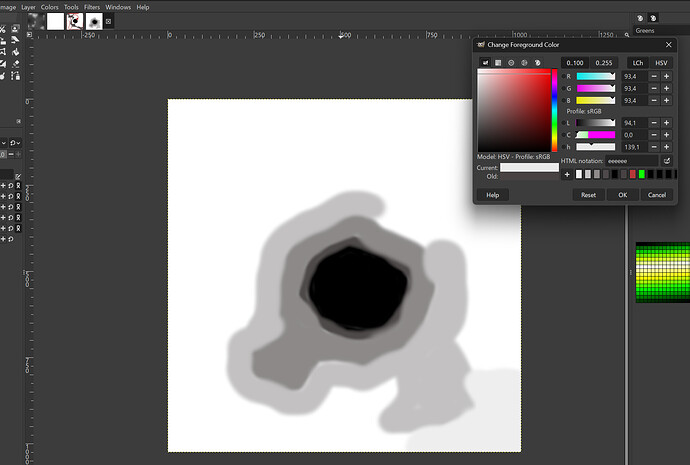Switch color model to LCh
This screenshot has width=690, height=465.
point(638,63)
